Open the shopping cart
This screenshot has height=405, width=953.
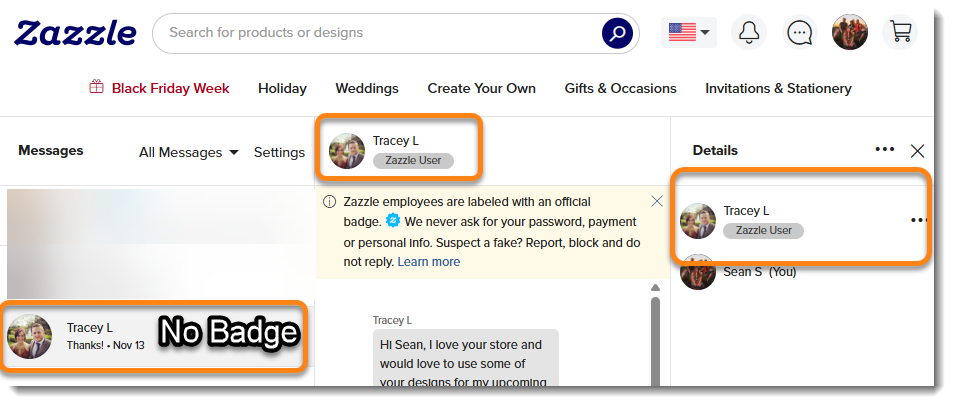coord(900,32)
